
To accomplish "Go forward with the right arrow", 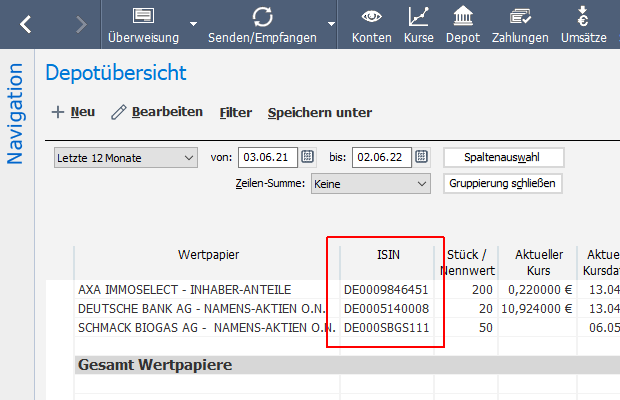I will pos(81,25).
